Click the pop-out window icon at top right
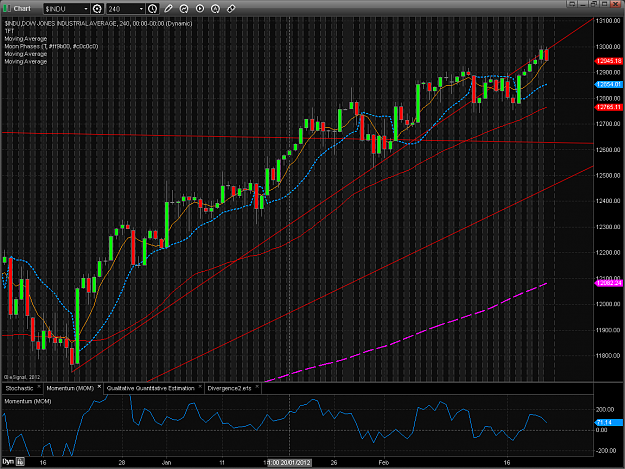 pos(572,4)
